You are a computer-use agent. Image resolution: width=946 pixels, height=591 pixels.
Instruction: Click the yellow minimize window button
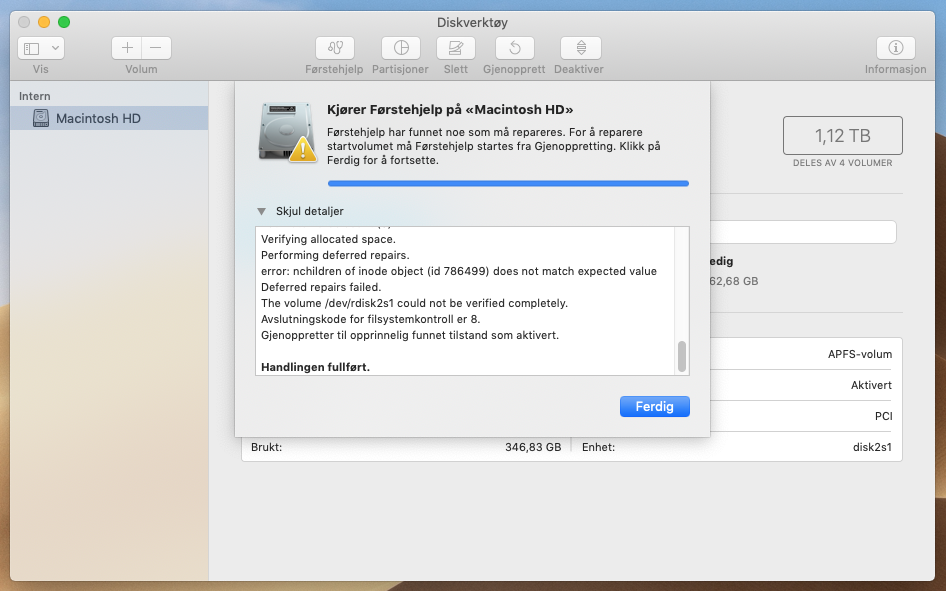point(44,22)
